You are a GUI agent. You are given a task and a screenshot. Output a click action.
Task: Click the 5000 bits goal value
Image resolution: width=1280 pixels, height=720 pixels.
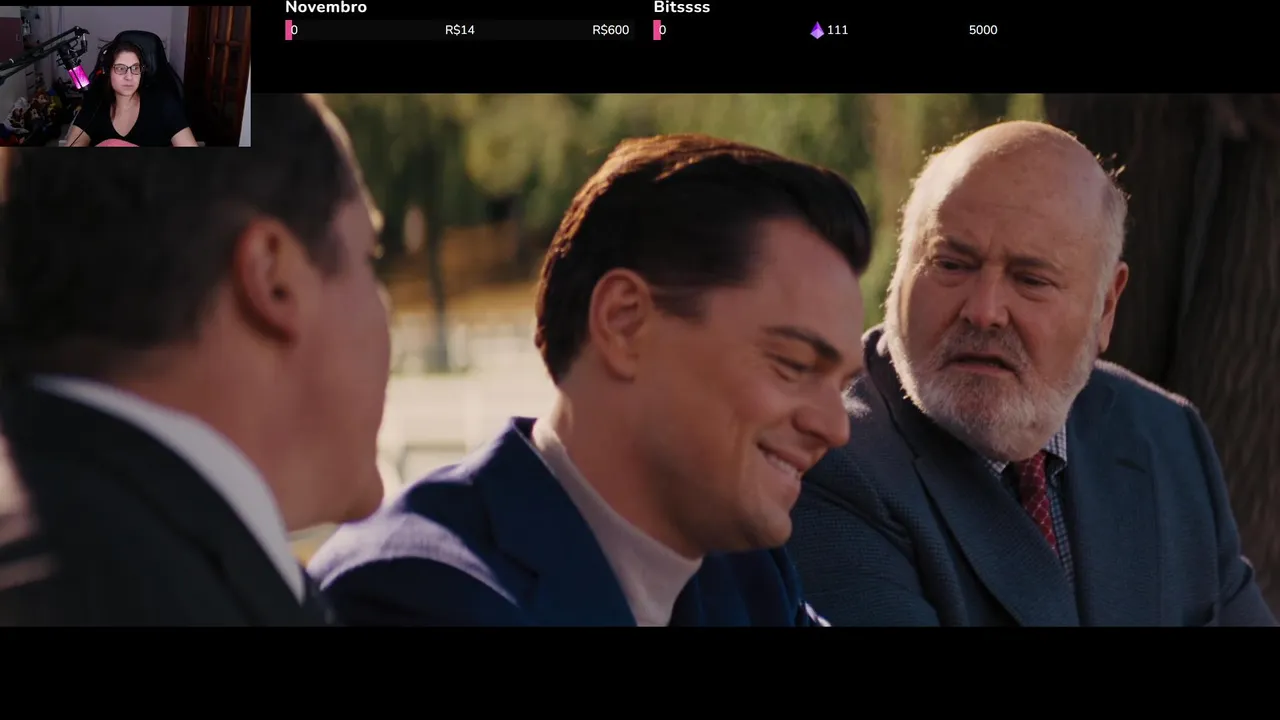click(x=983, y=30)
